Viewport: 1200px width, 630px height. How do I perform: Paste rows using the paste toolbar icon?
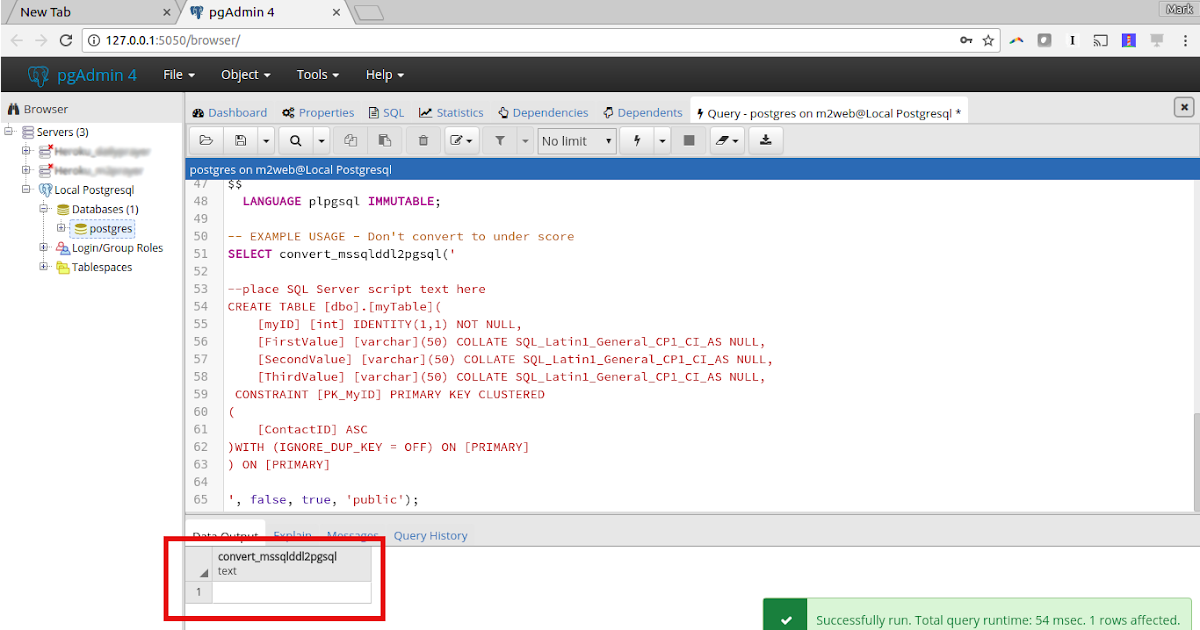385,140
